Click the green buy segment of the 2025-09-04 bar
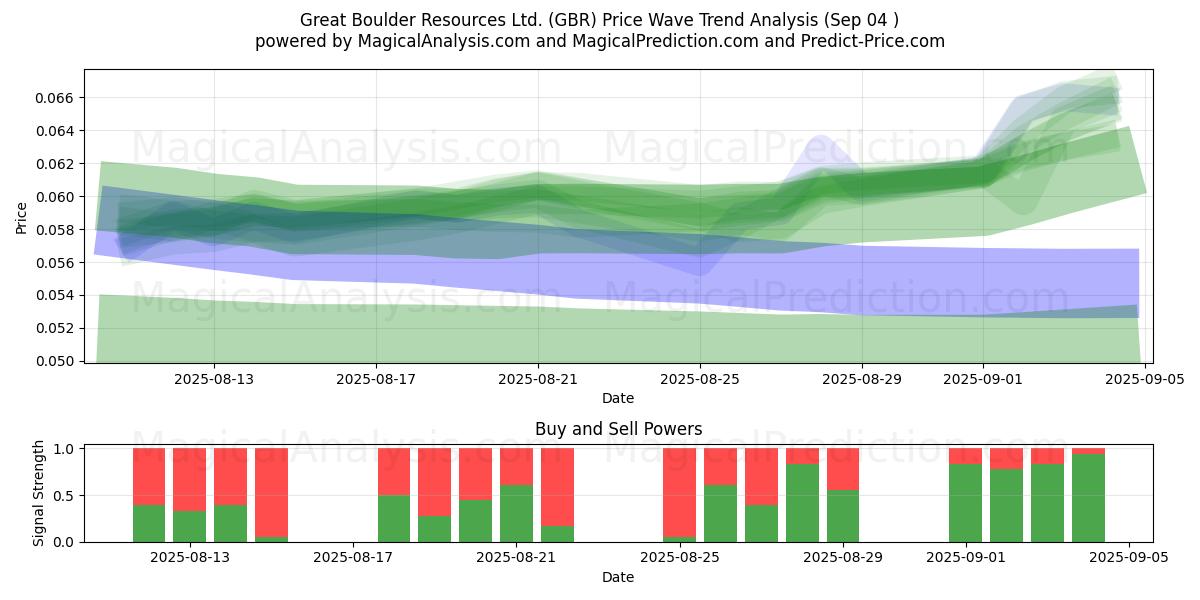 coord(1088,498)
